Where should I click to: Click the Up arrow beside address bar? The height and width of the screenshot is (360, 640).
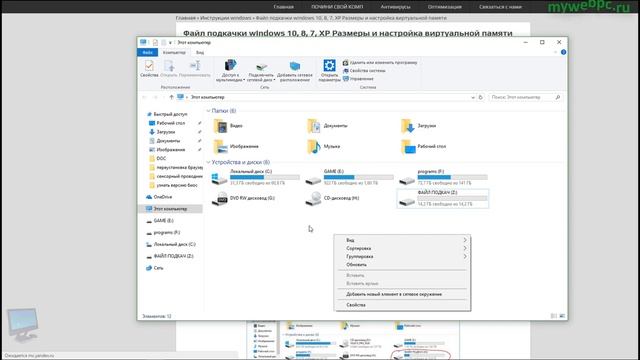(x=171, y=97)
